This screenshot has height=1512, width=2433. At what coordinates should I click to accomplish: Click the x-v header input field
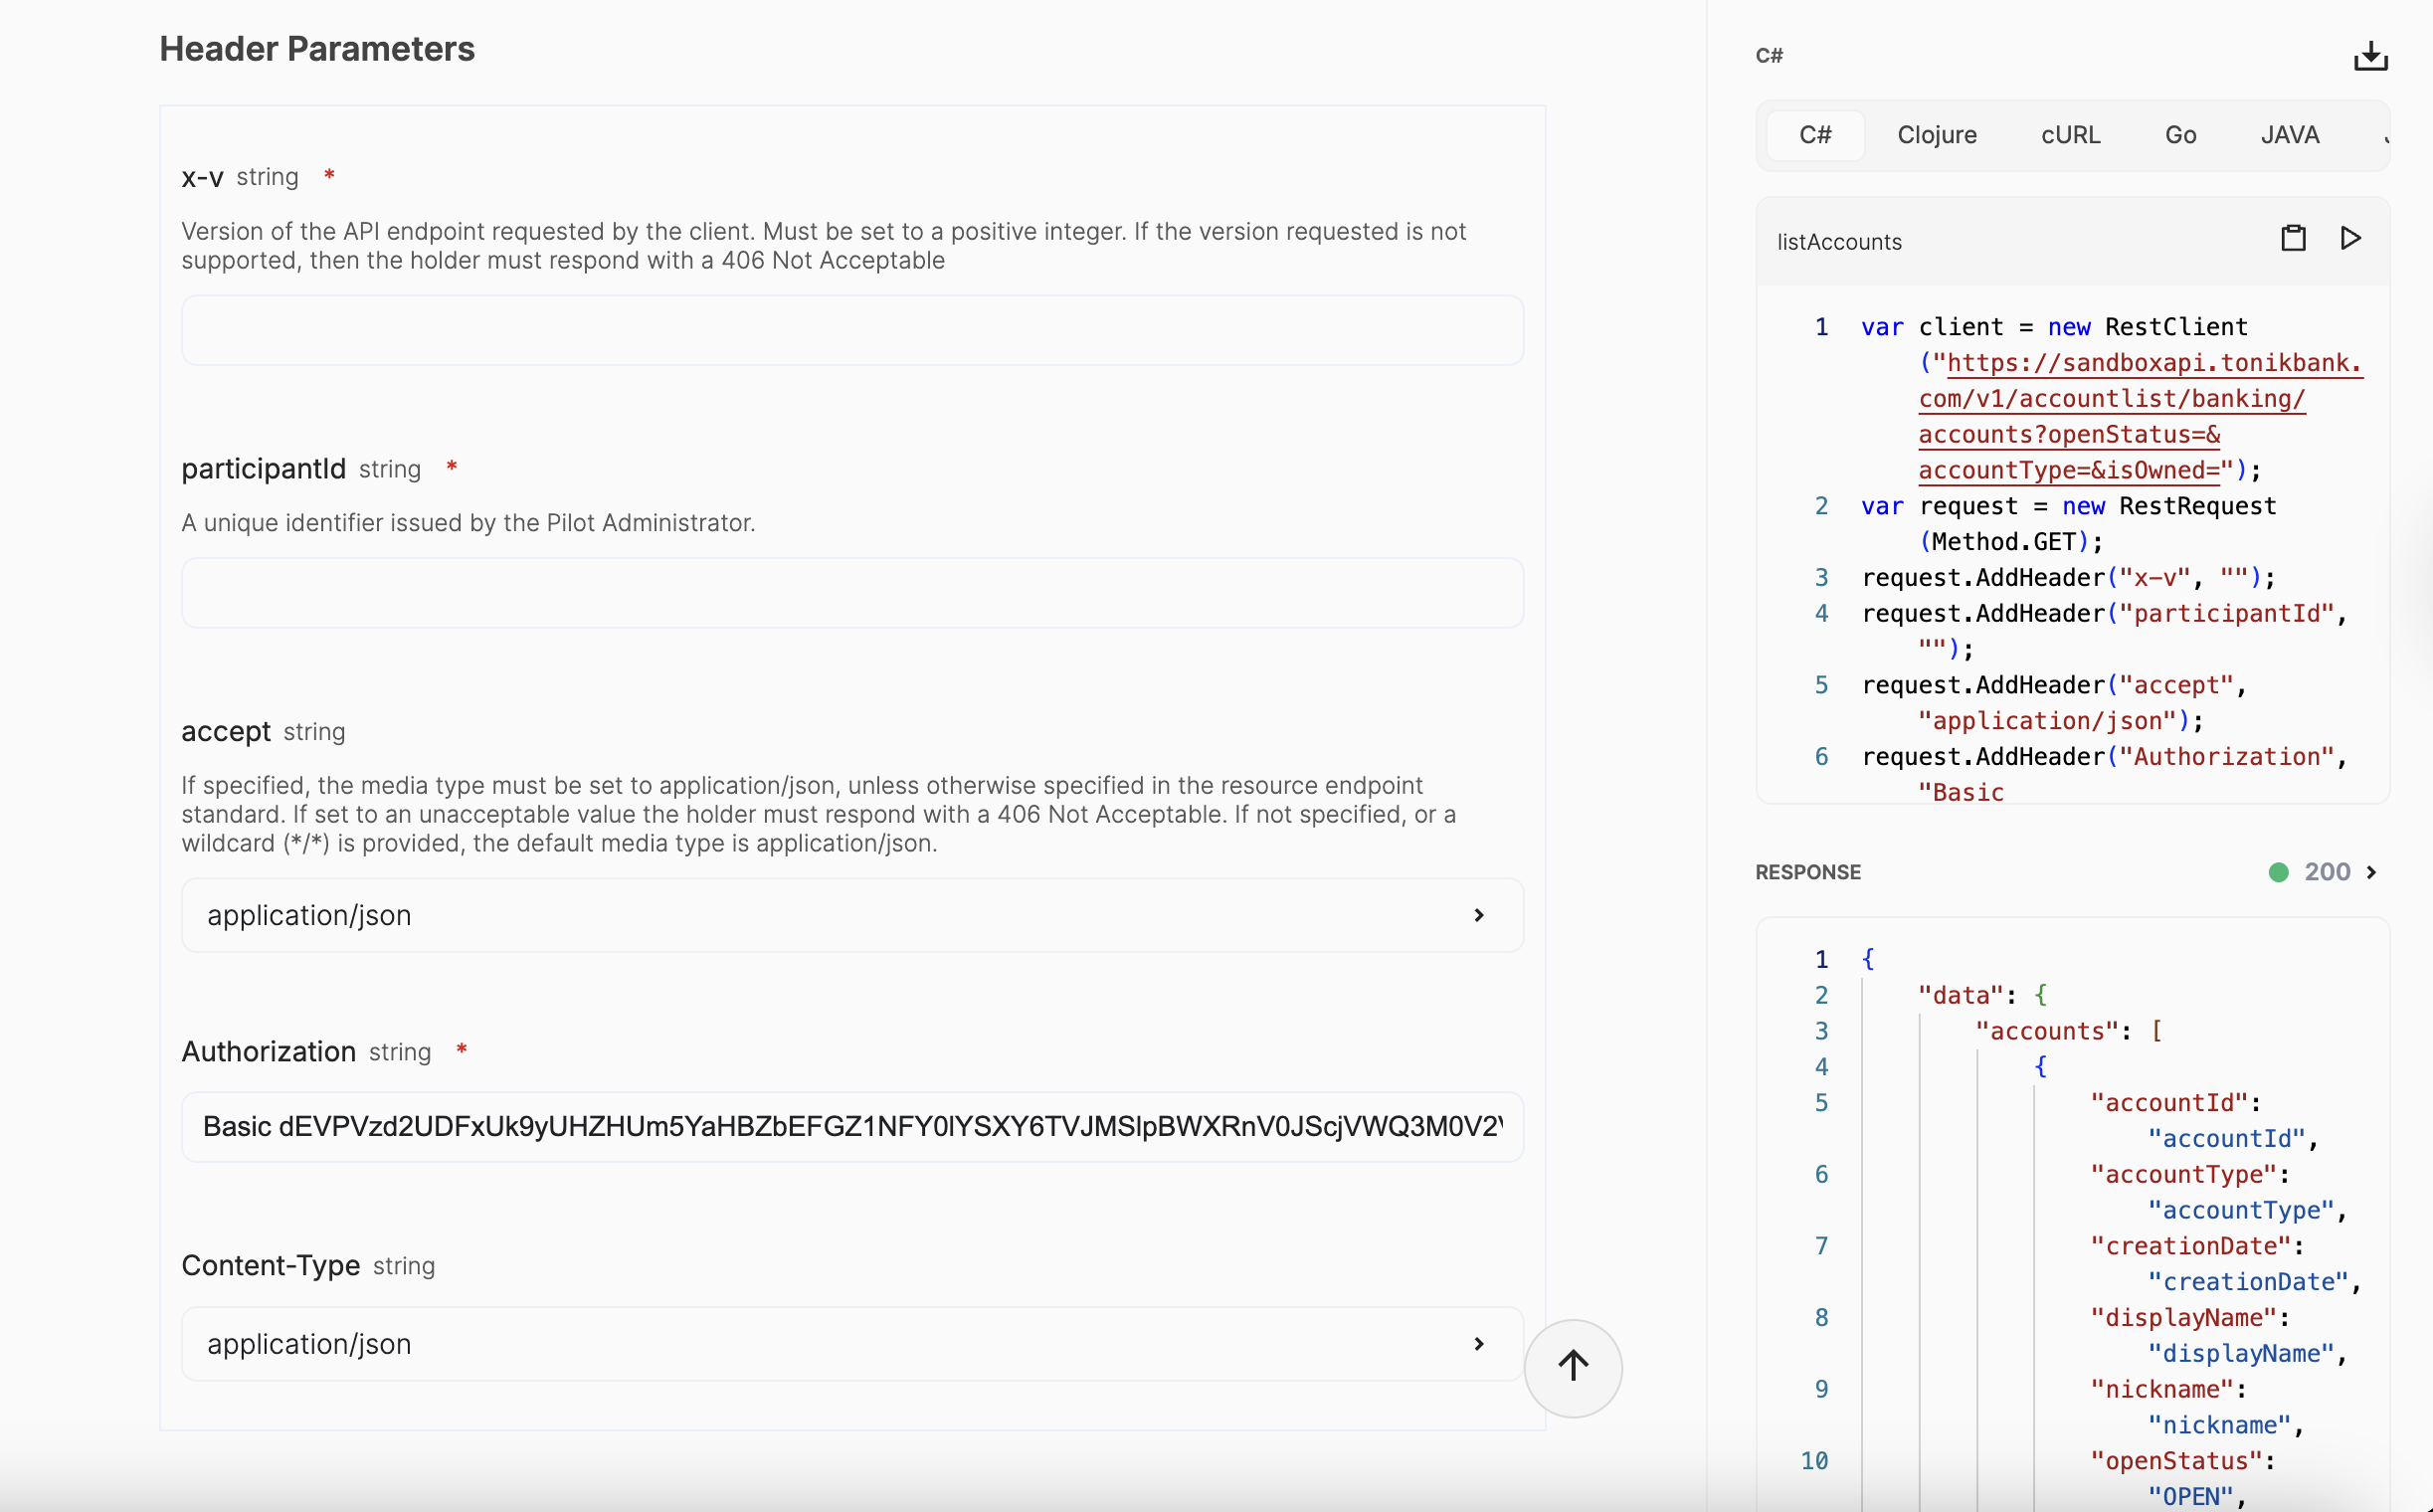[851, 330]
